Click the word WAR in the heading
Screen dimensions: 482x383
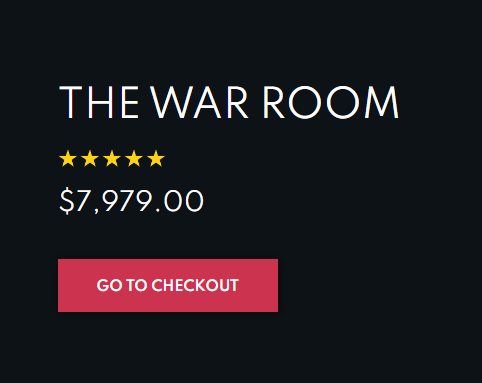tap(199, 102)
